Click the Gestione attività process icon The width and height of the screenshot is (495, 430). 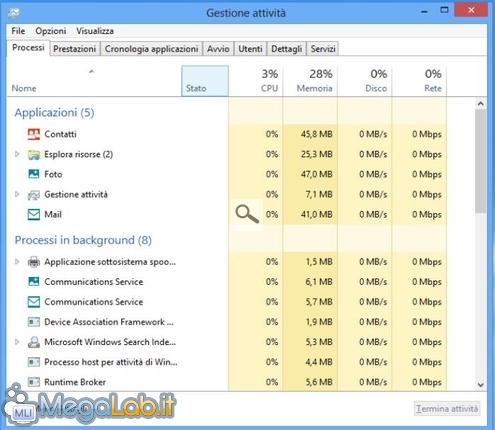34,195
